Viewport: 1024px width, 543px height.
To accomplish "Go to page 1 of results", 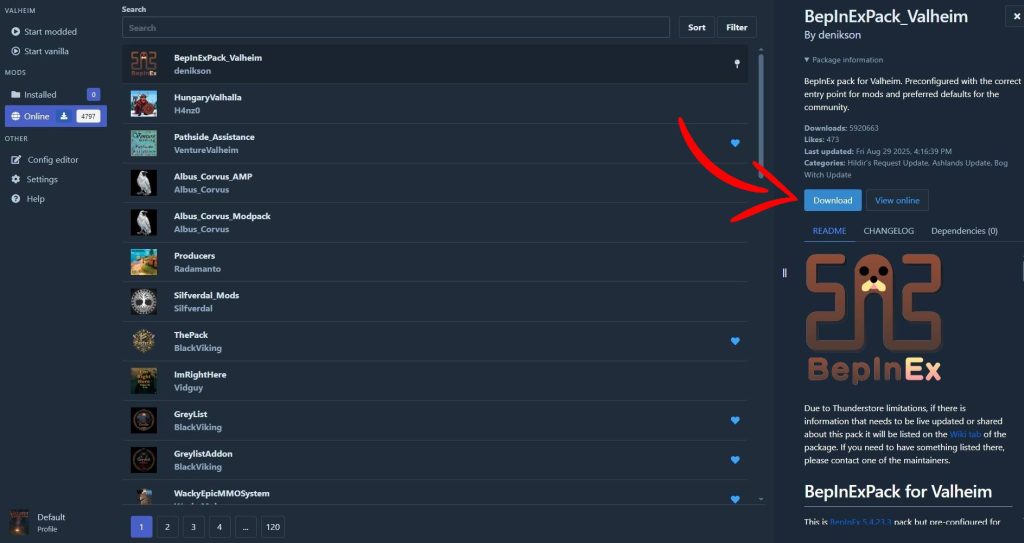I will 141,527.
